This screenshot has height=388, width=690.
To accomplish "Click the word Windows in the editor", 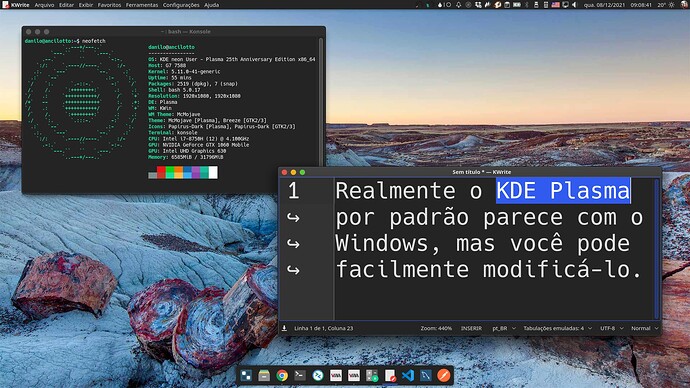I will (382, 243).
